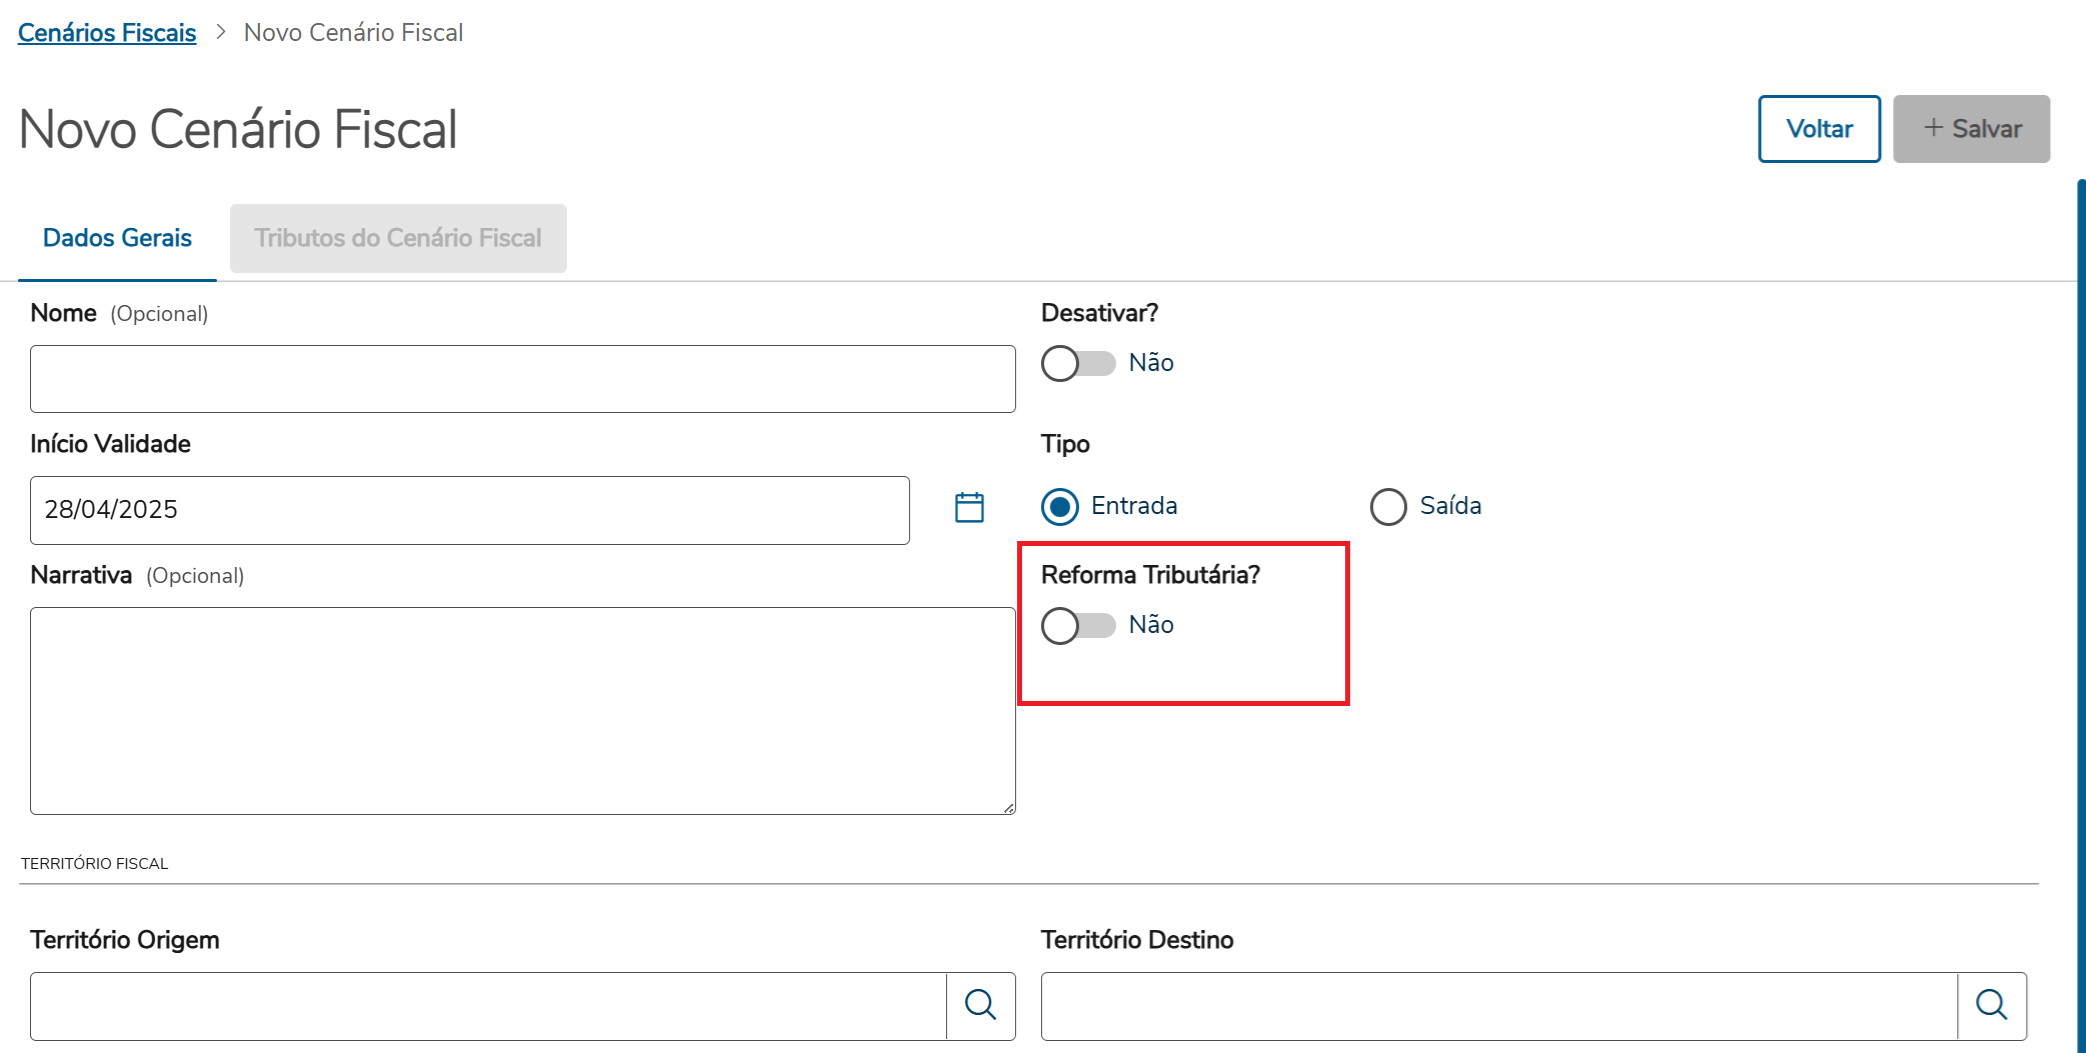Focus the Território Origem input
The width and height of the screenshot is (2086, 1053).
[488, 1006]
